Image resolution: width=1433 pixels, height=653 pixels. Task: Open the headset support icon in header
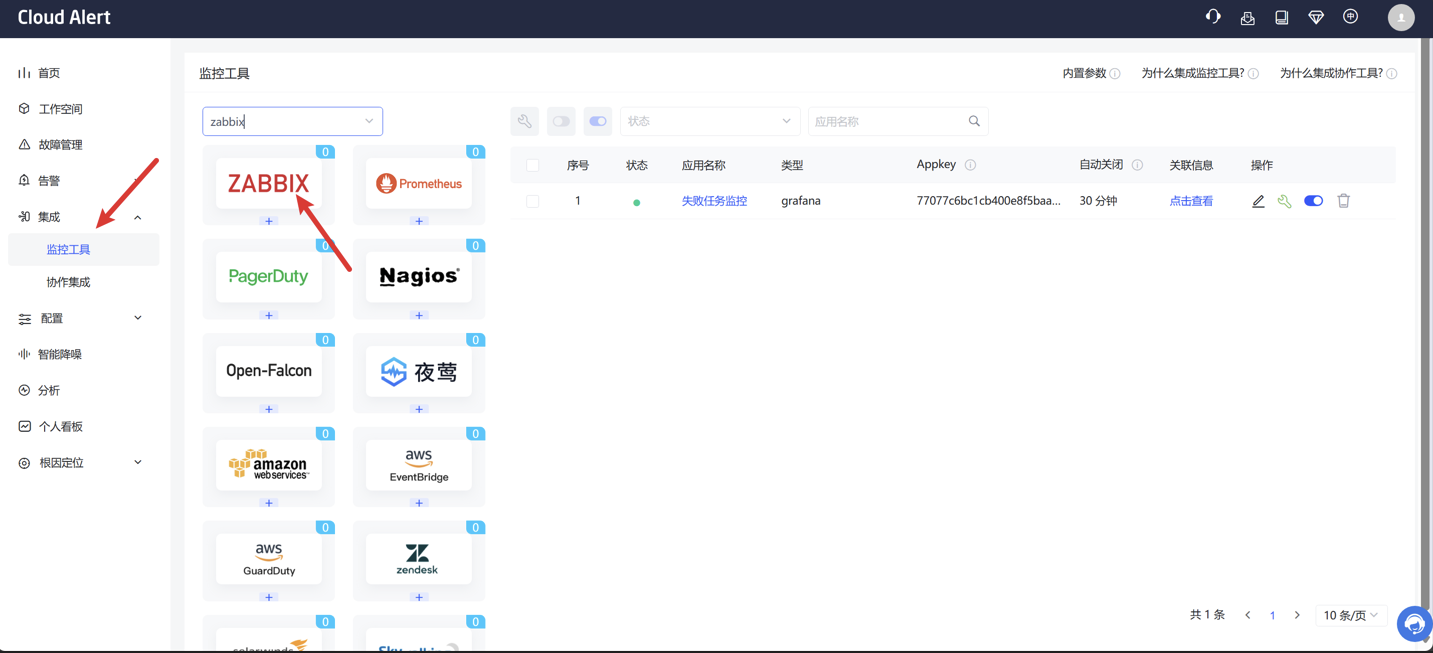click(1213, 17)
